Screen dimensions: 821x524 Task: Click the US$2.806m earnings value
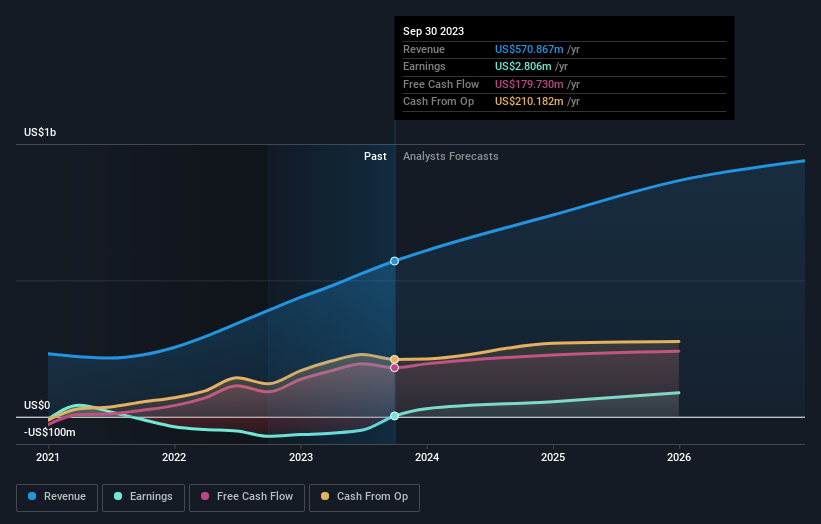click(523, 66)
